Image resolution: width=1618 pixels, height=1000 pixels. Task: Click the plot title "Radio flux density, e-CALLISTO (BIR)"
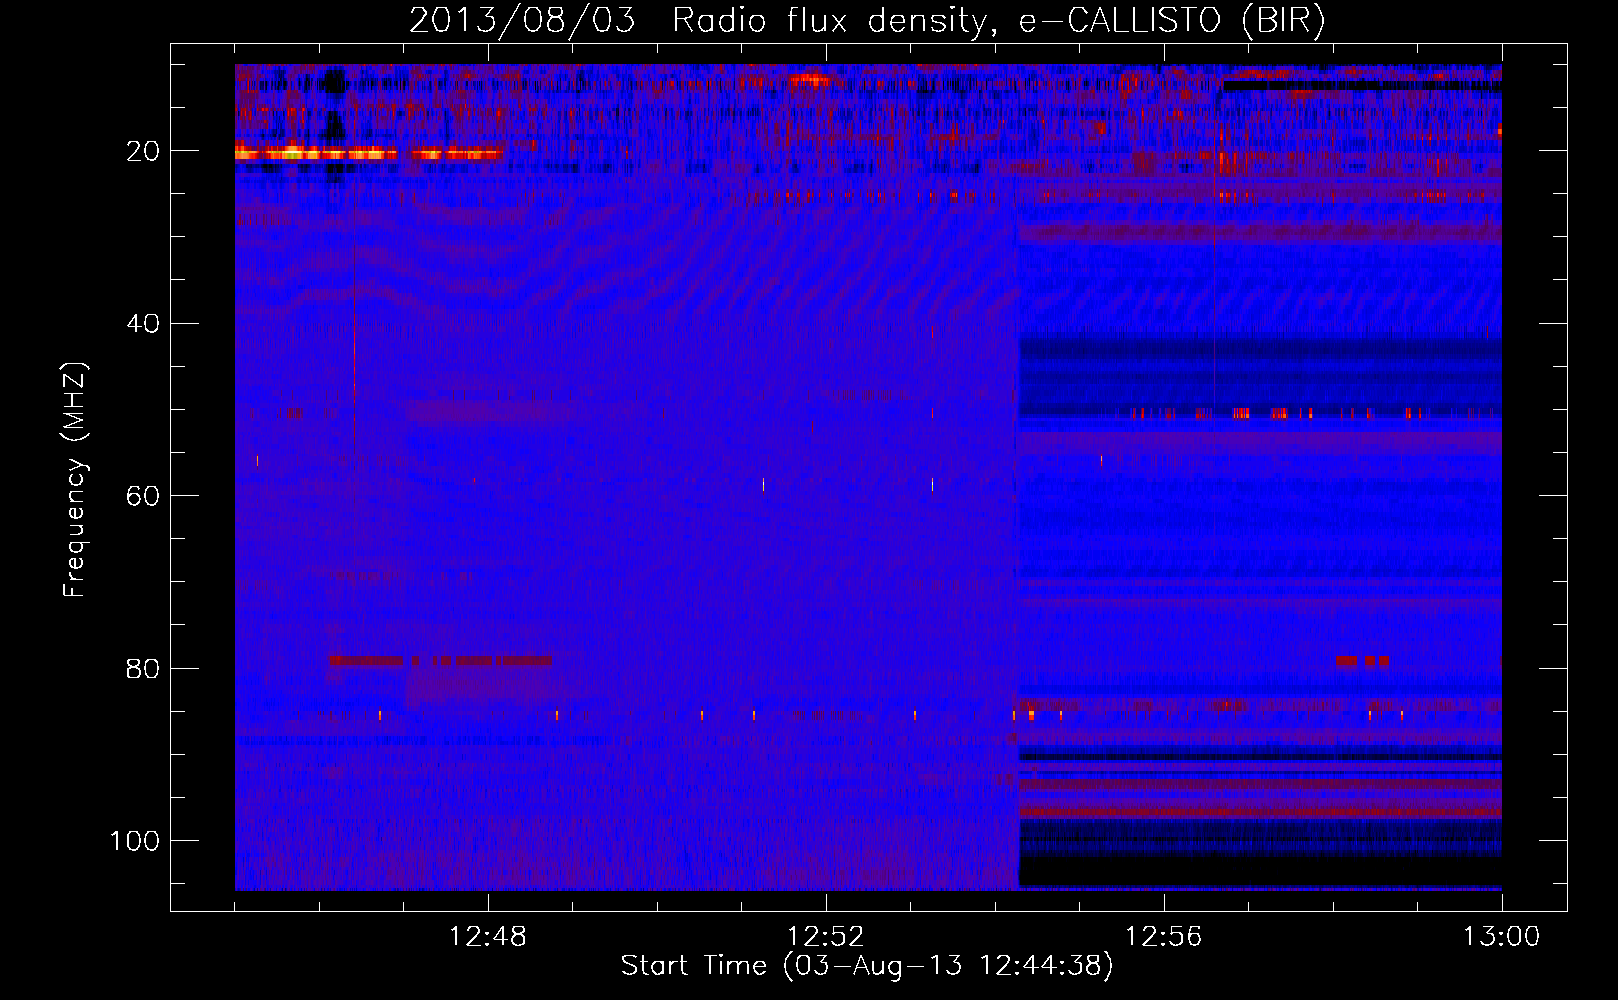[998, 21]
